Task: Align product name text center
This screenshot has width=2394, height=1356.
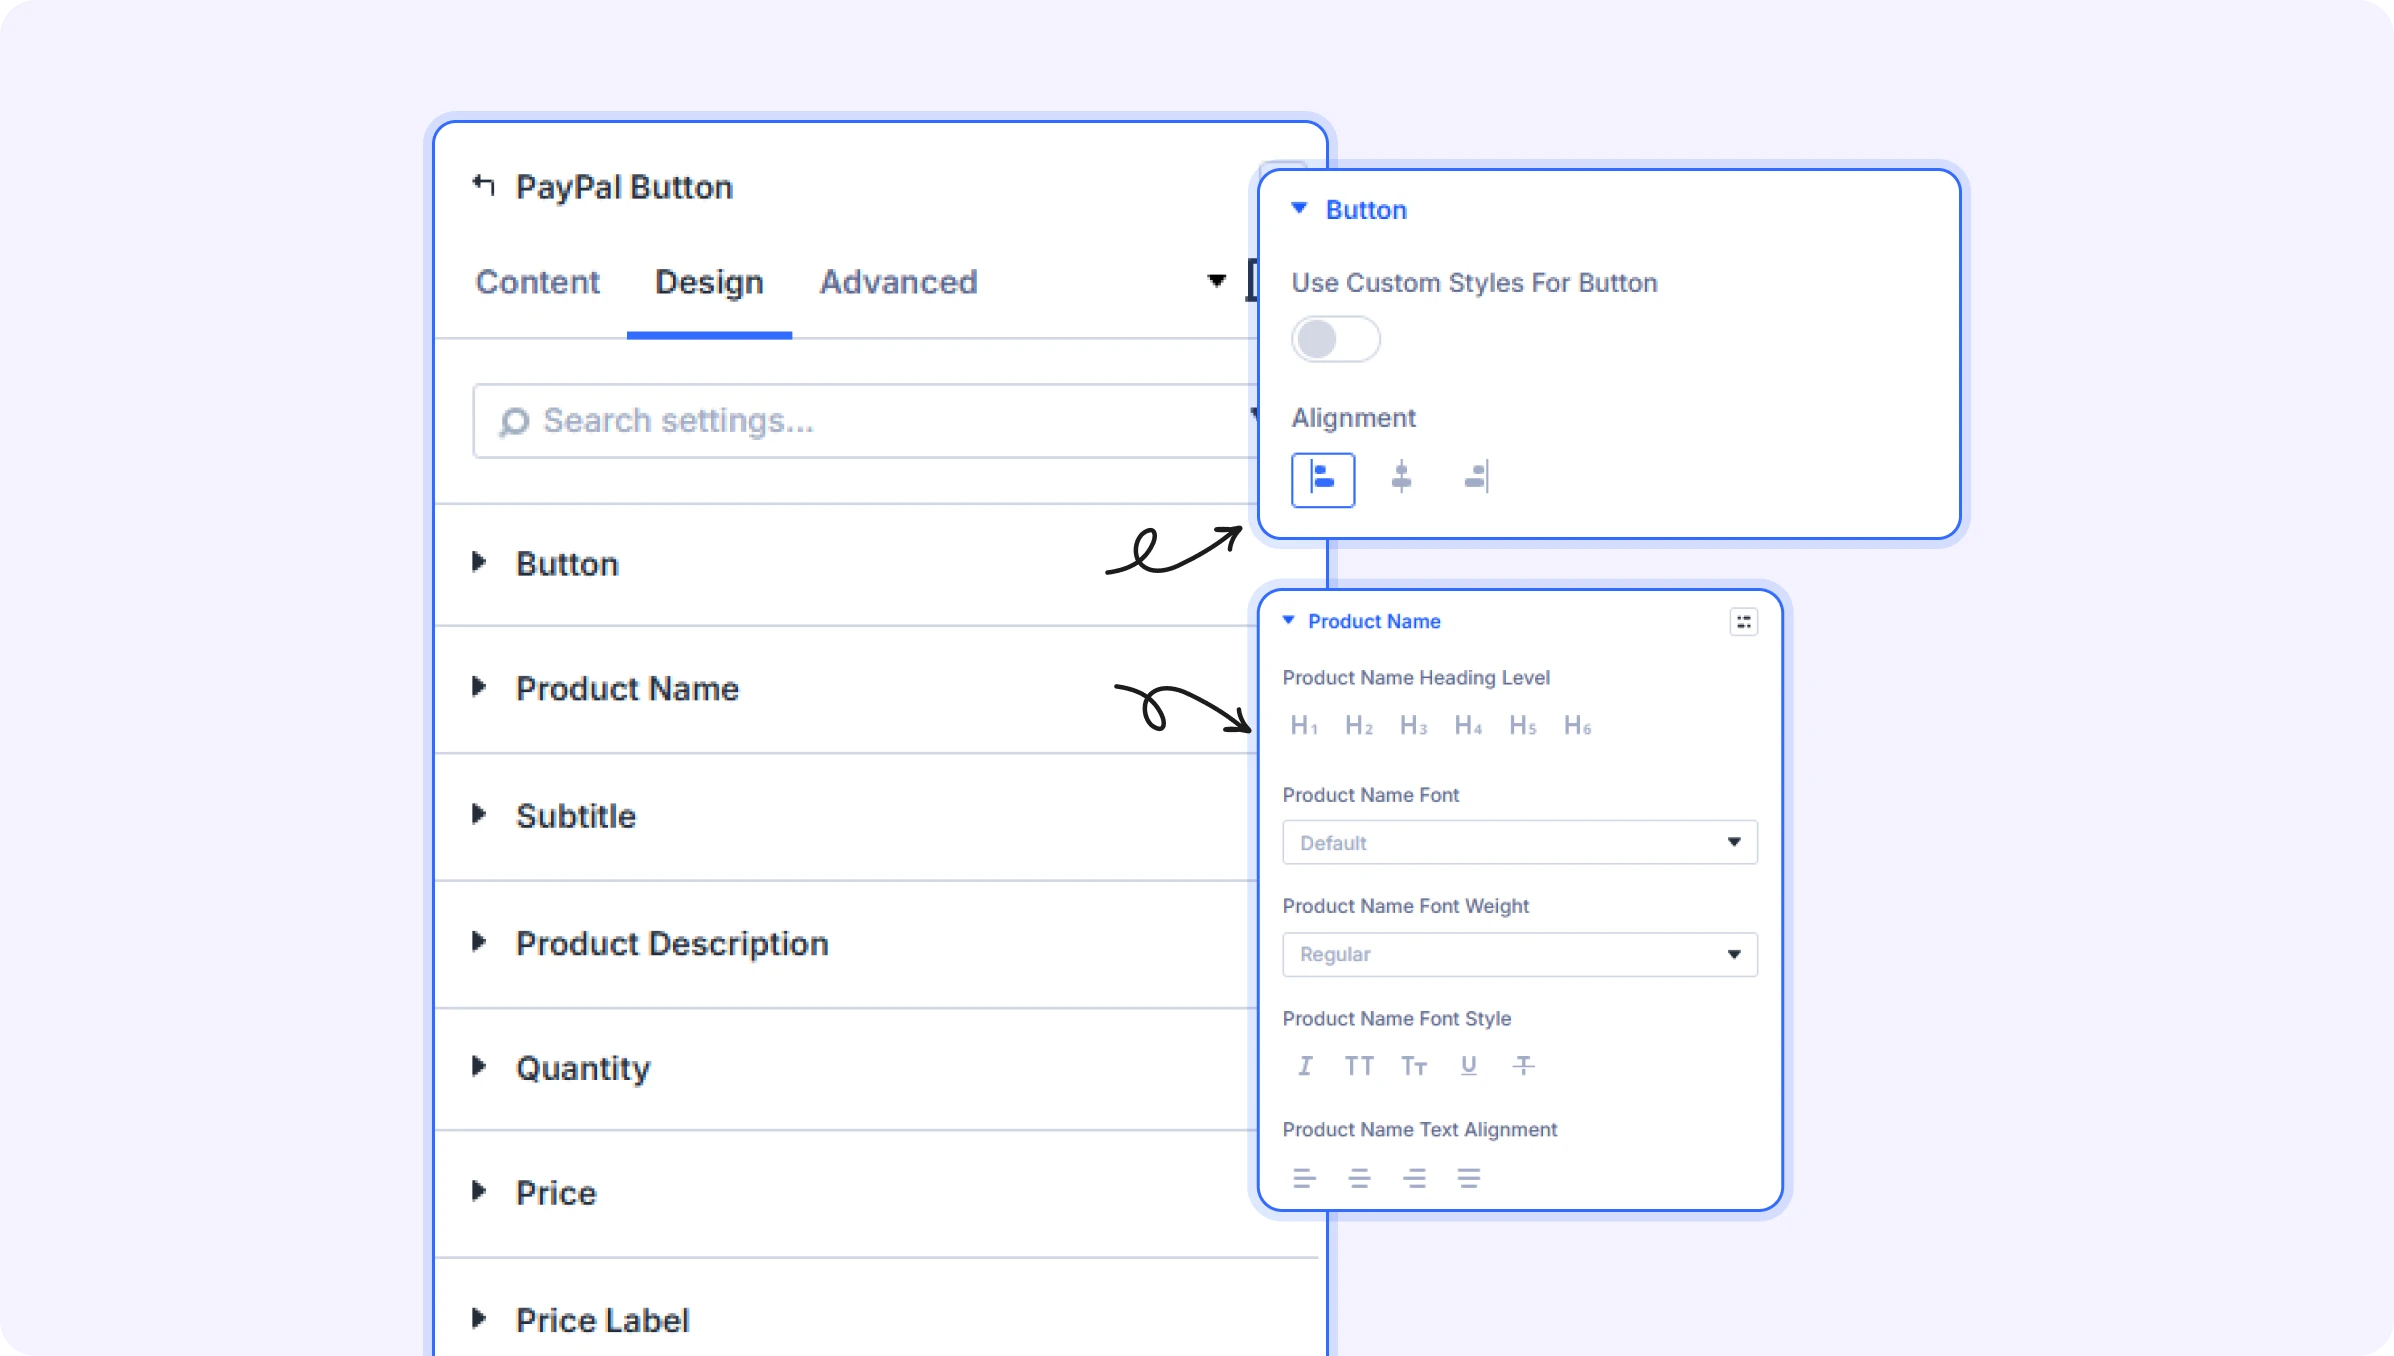Action: (1359, 1178)
